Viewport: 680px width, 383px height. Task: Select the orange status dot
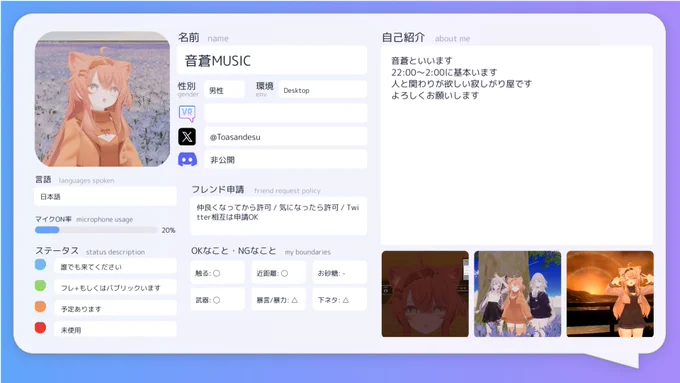40,307
